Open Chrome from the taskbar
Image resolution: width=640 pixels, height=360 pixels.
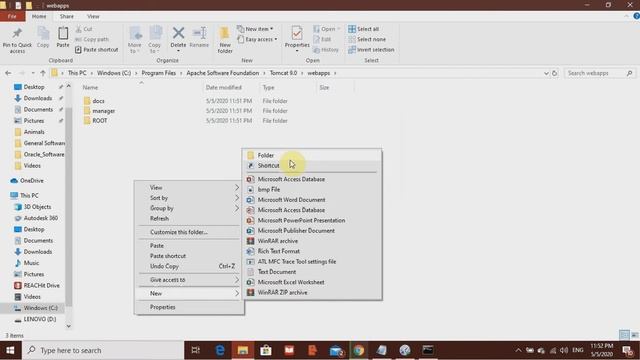359,350
